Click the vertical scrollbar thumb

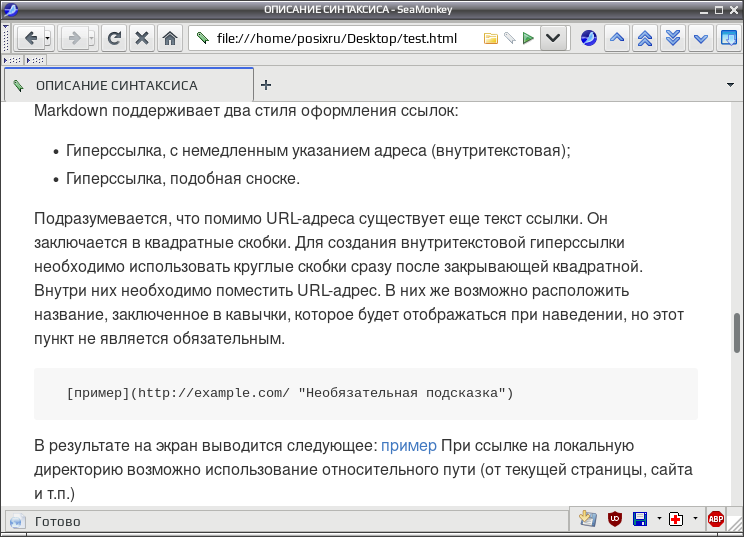tap(737, 333)
